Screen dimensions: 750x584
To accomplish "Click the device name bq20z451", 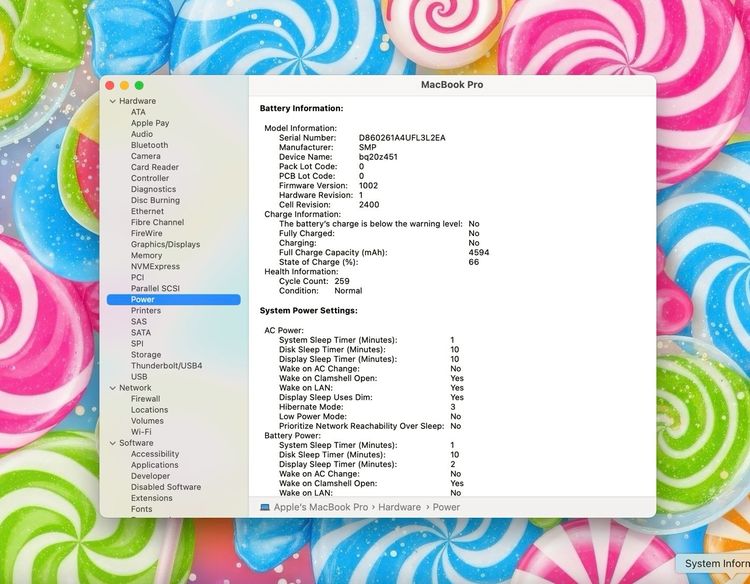I will pos(378,157).
